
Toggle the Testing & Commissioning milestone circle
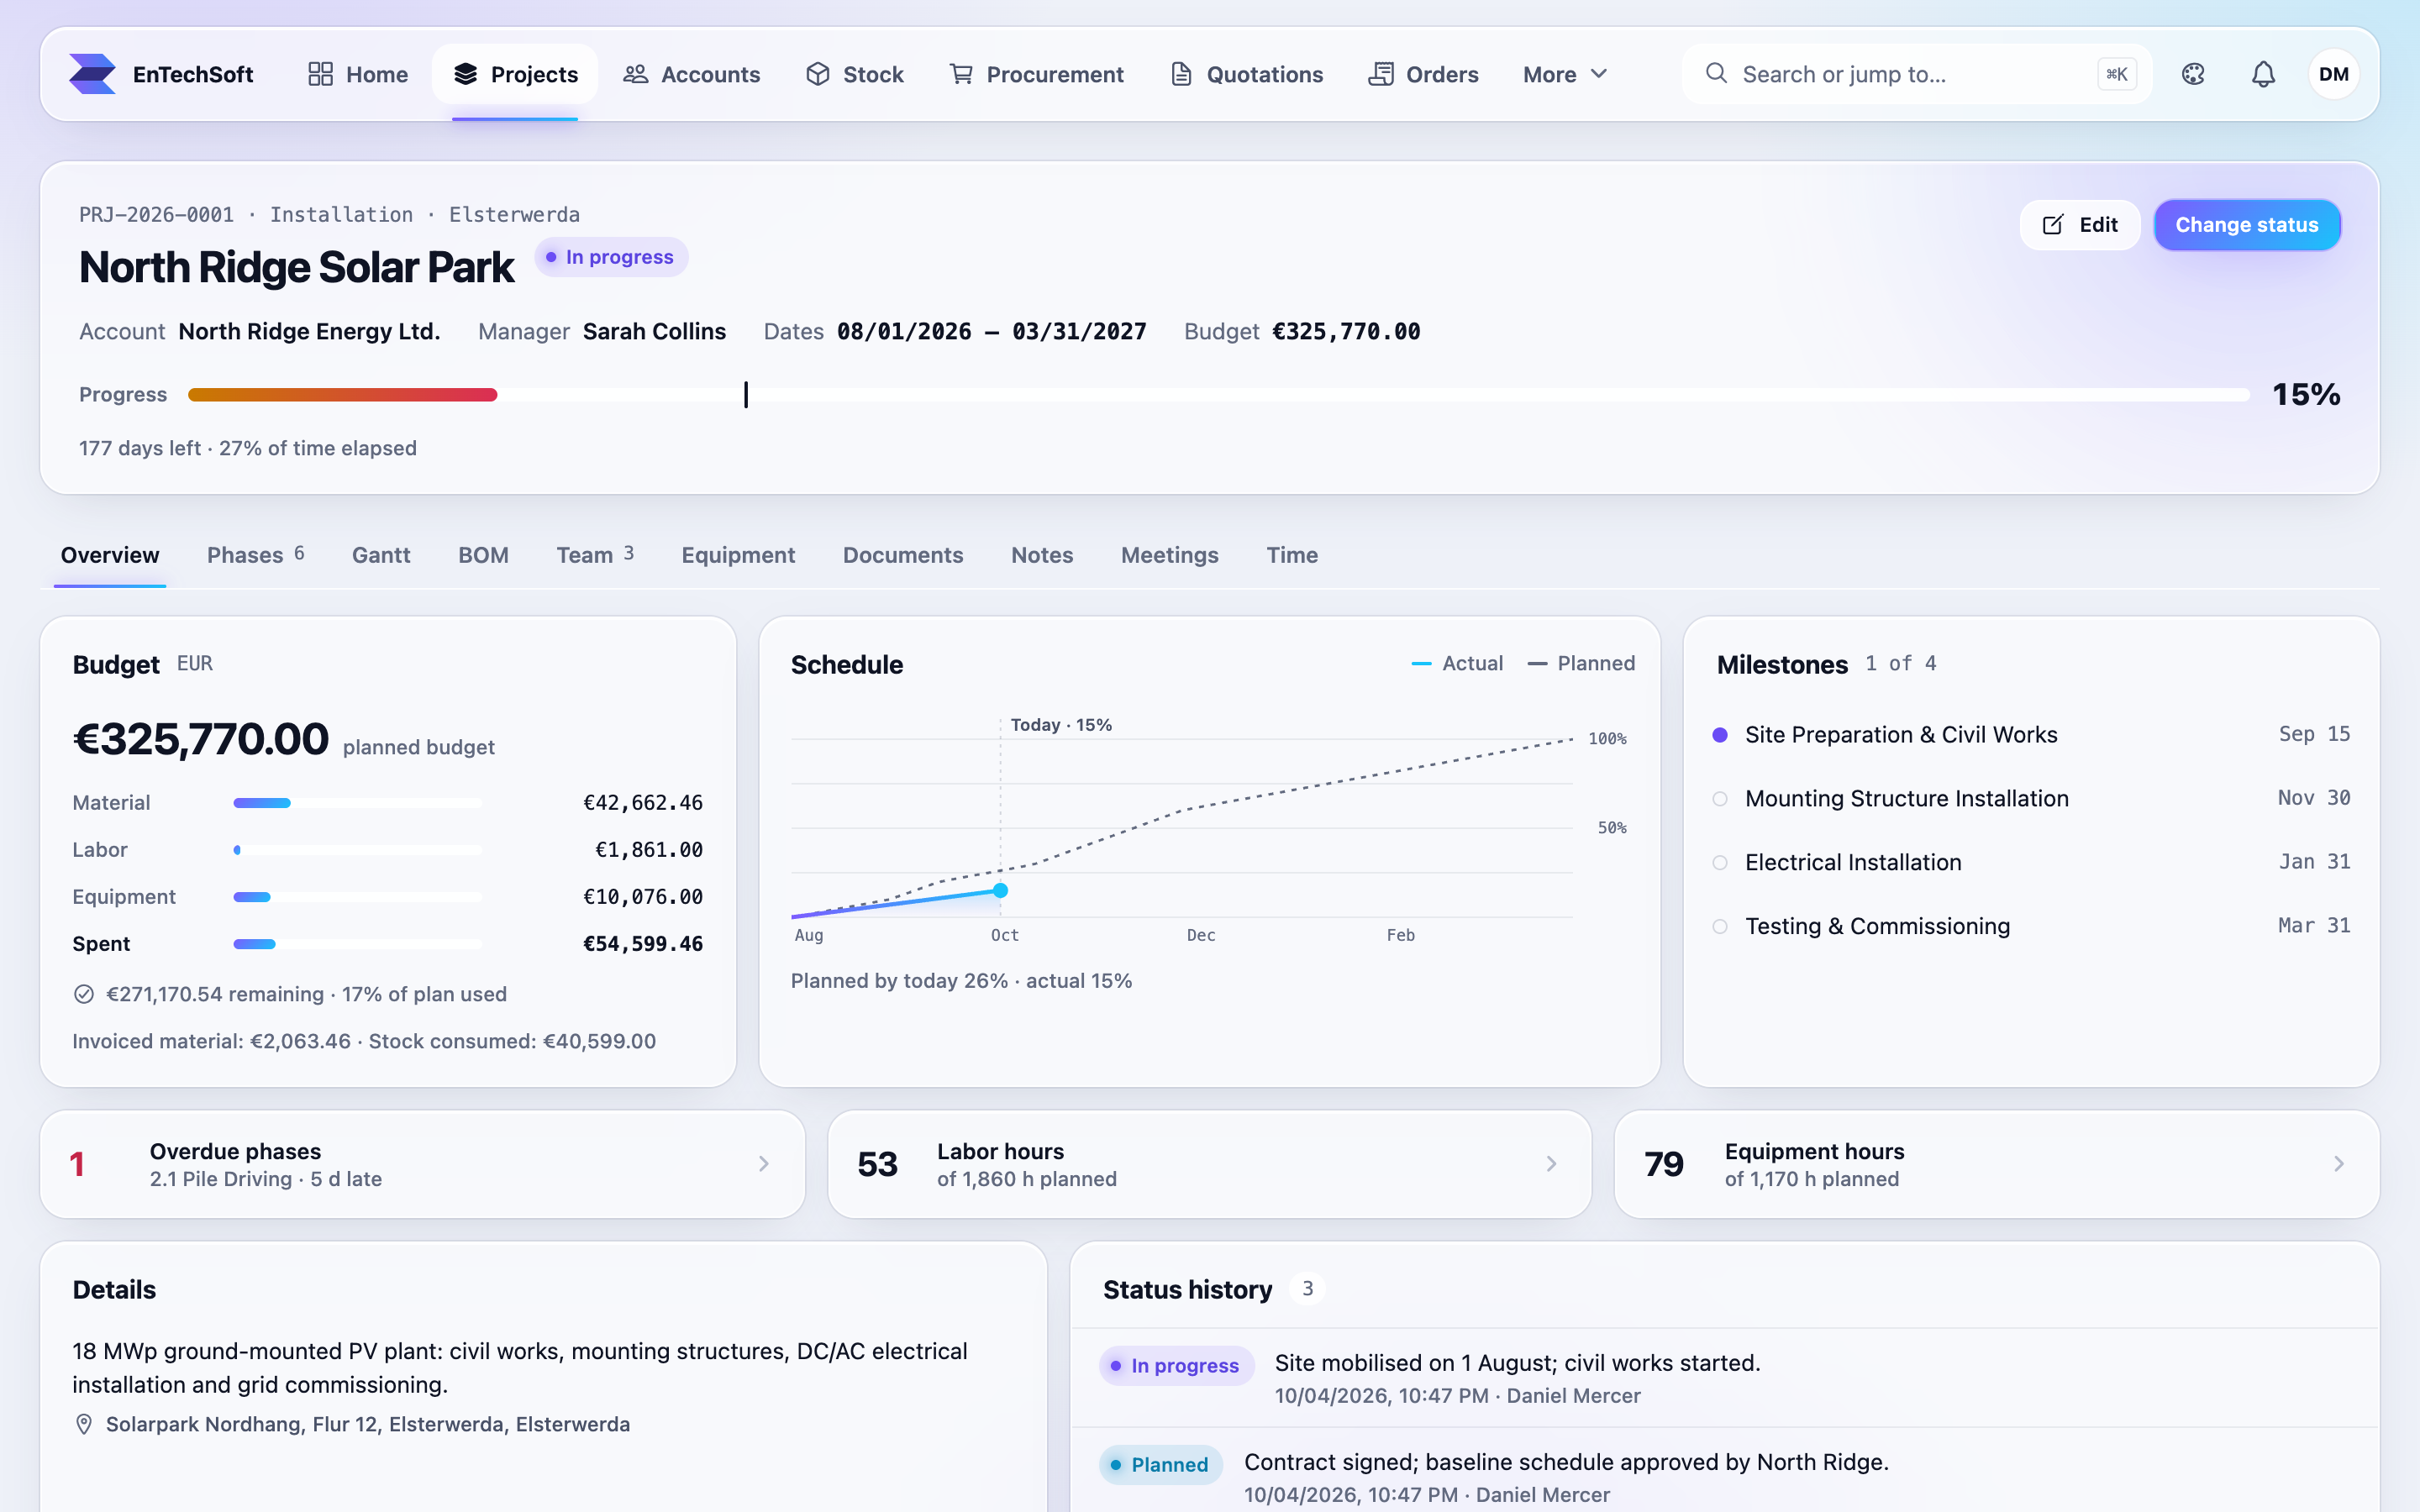coord(1720,926)
